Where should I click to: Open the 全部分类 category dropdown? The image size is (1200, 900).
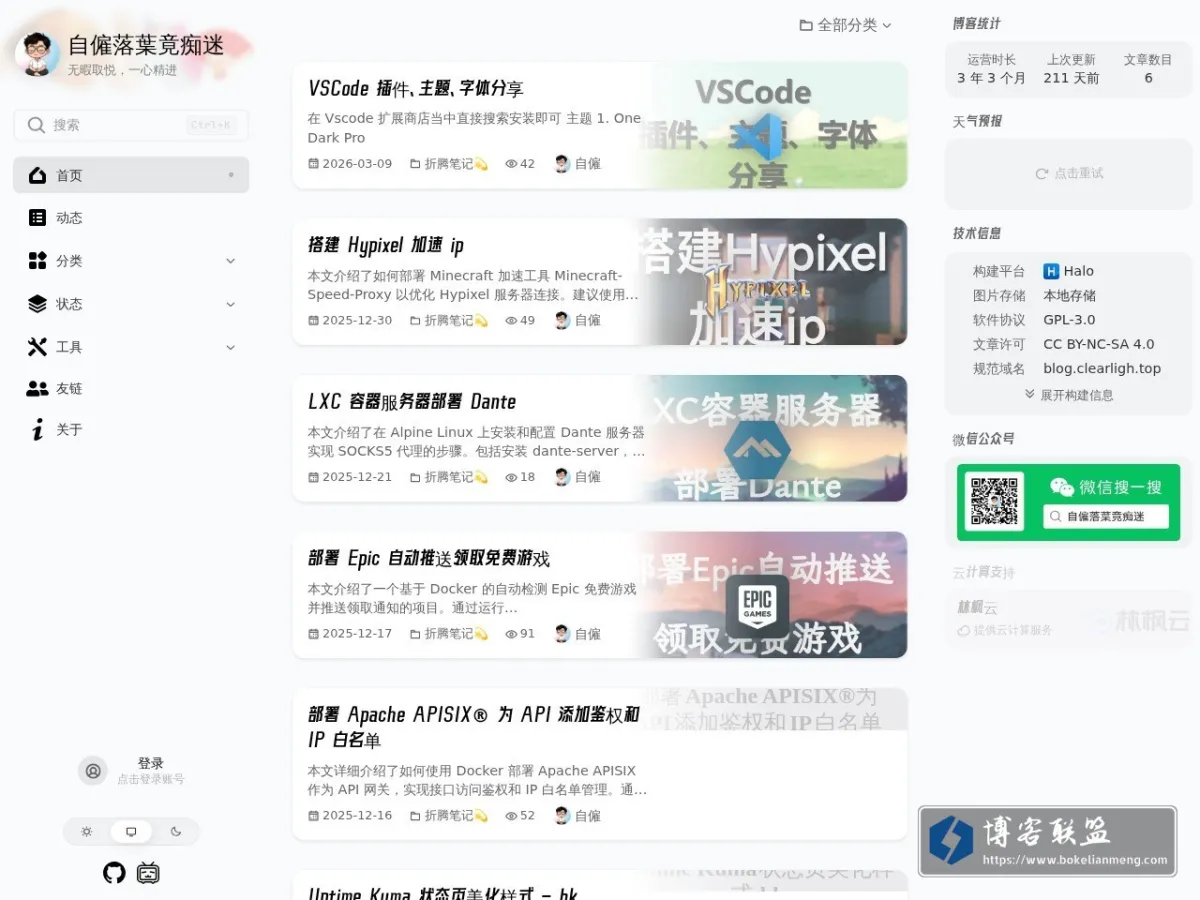tap(845, 25)
